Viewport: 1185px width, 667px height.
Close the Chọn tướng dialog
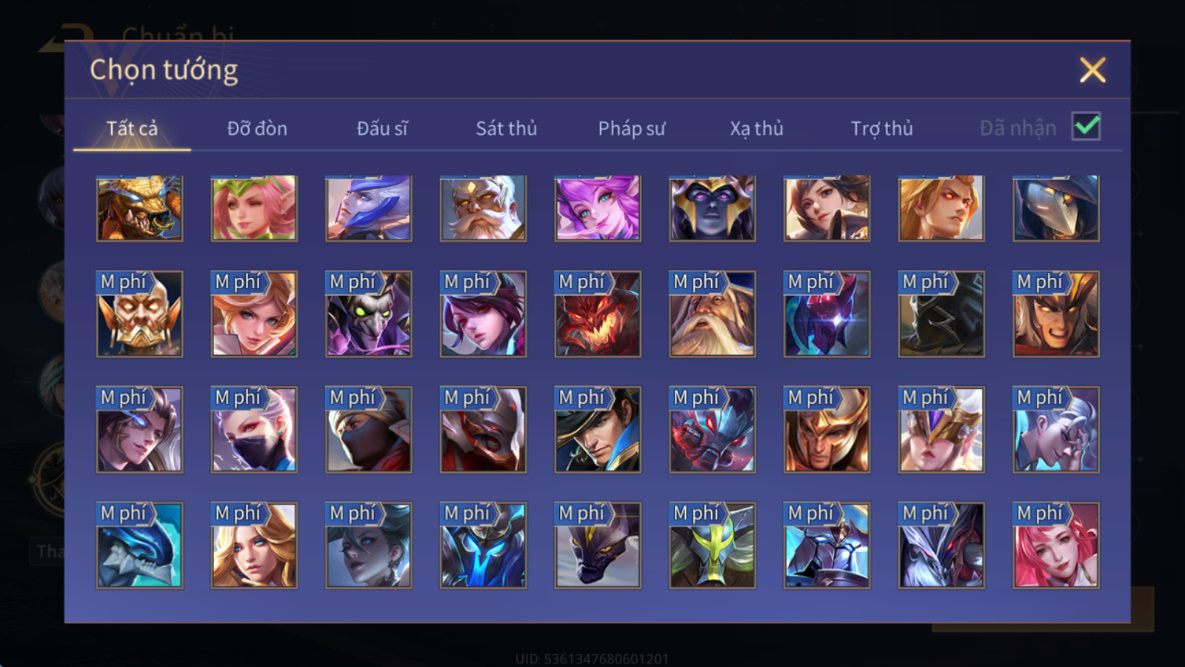coord(1093,70)
